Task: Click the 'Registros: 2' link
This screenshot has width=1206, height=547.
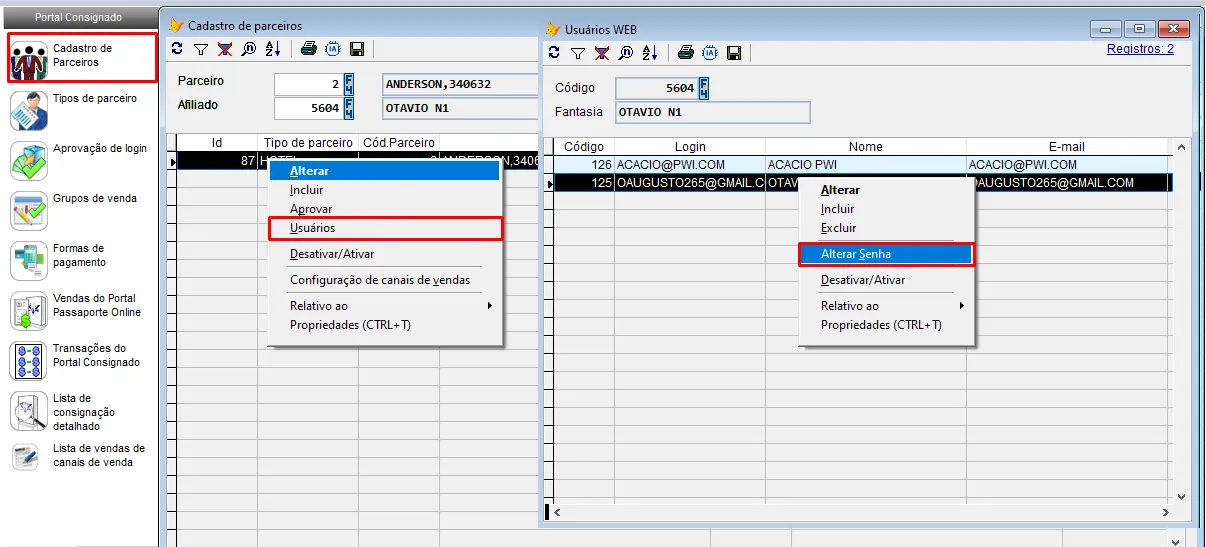Action: (1140, 48)
